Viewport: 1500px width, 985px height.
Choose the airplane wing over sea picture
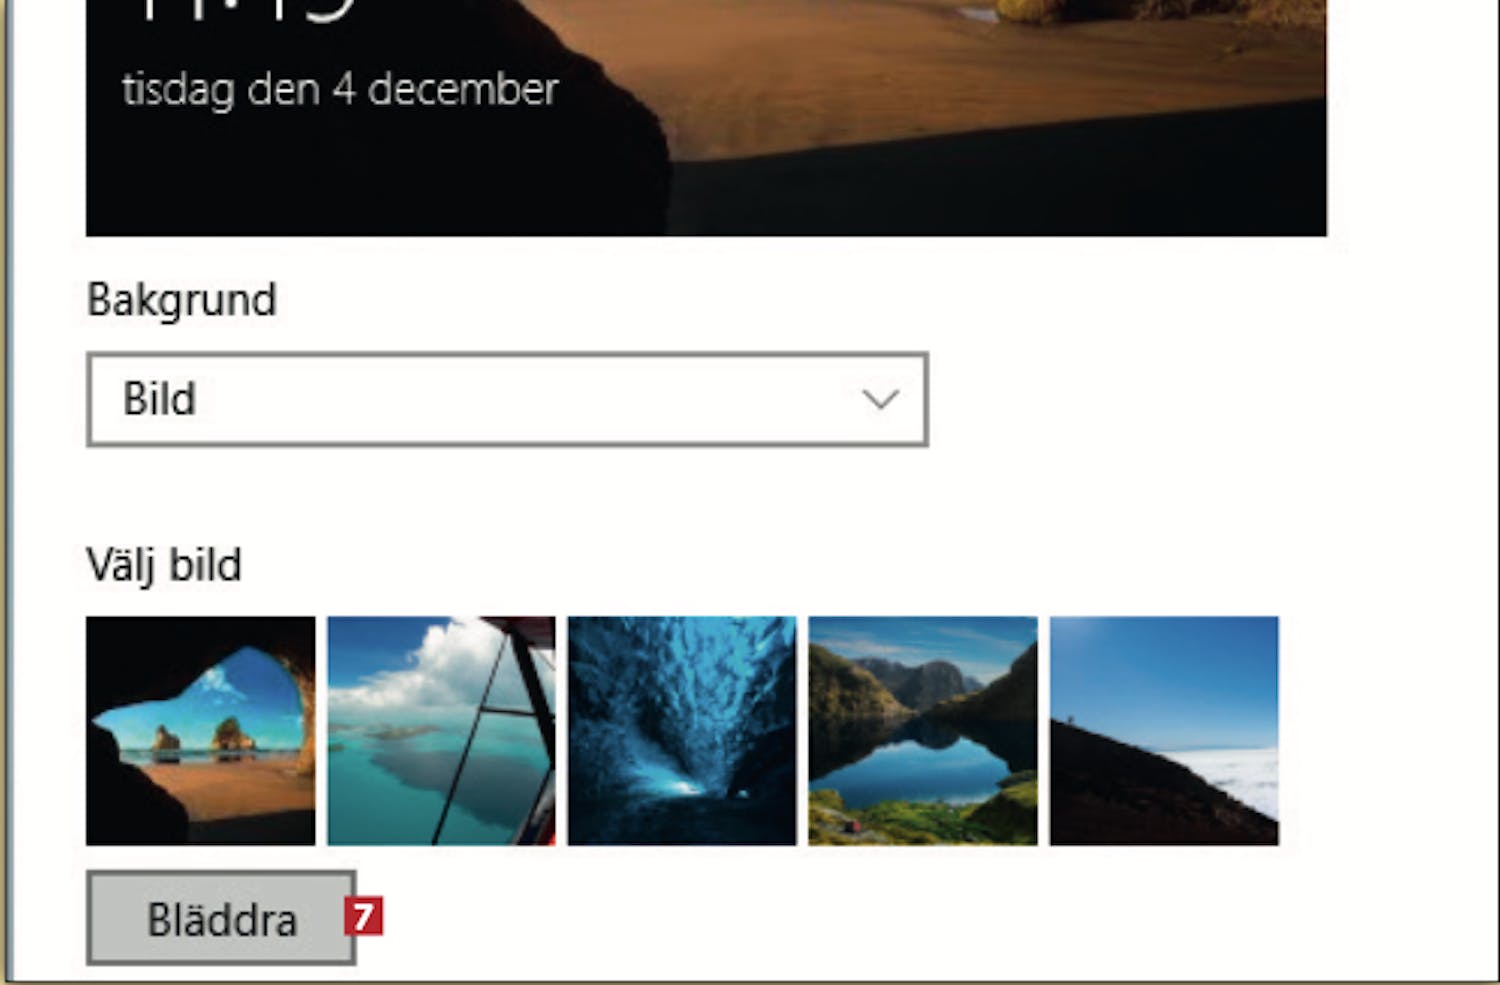tap(441, 731)
